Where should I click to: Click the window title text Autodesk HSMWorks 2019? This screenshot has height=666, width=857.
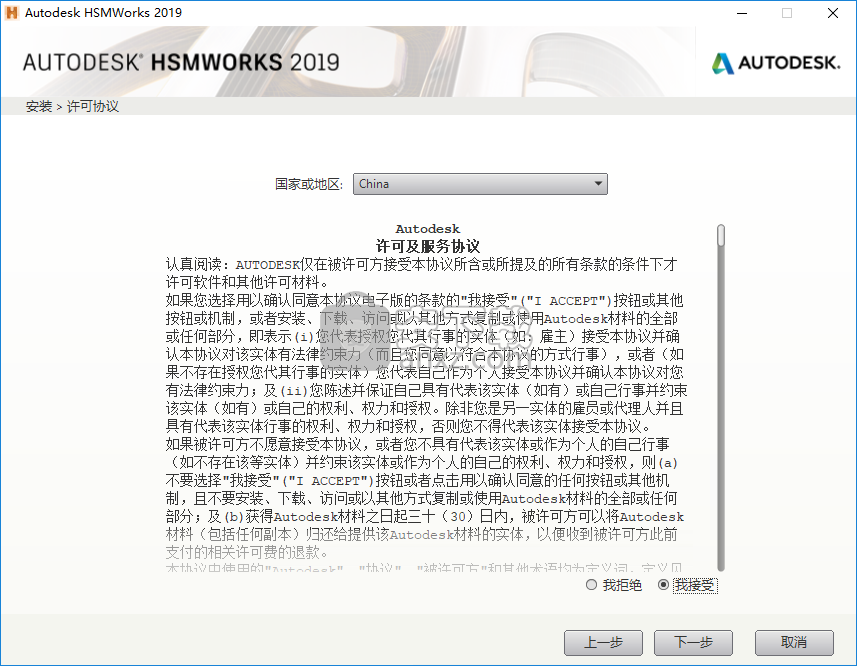click(104, 13)
